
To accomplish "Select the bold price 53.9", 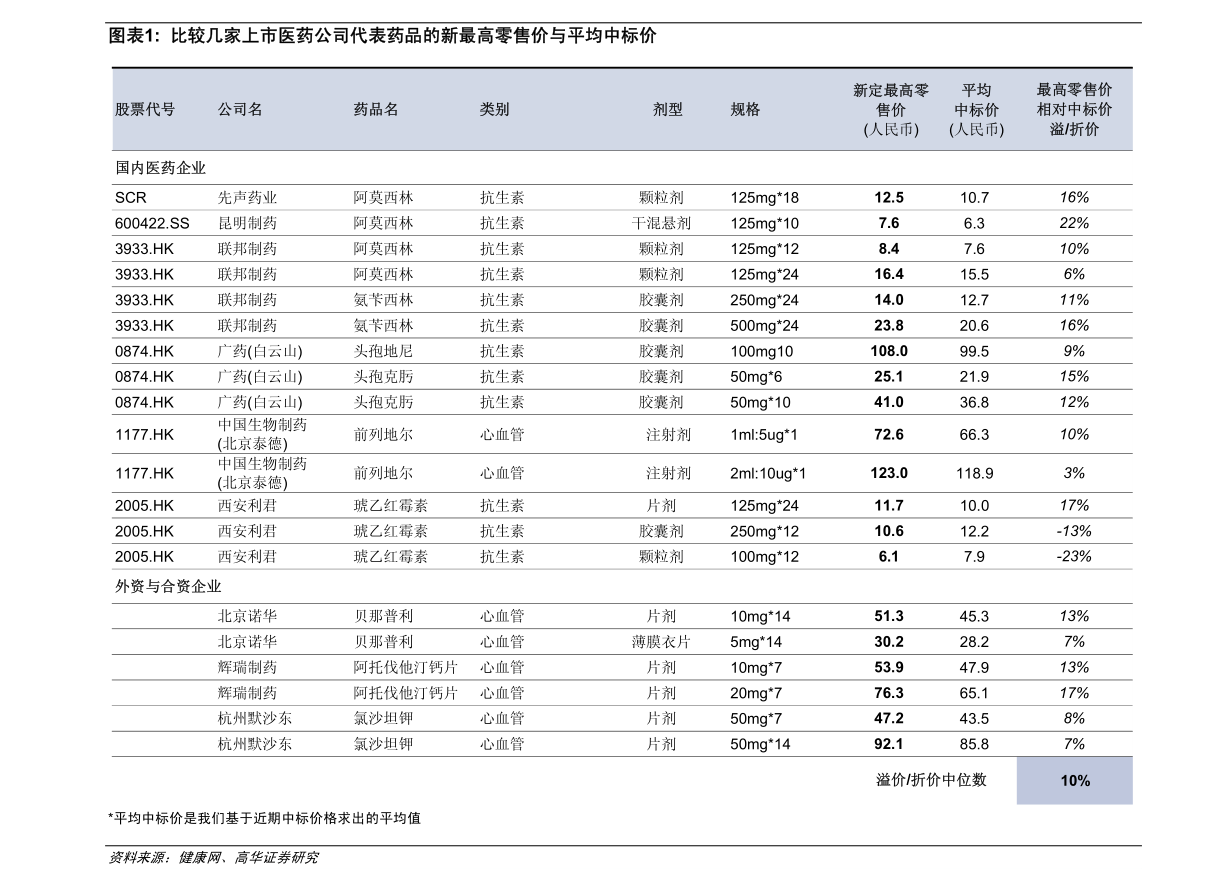I will coord(889,667).
